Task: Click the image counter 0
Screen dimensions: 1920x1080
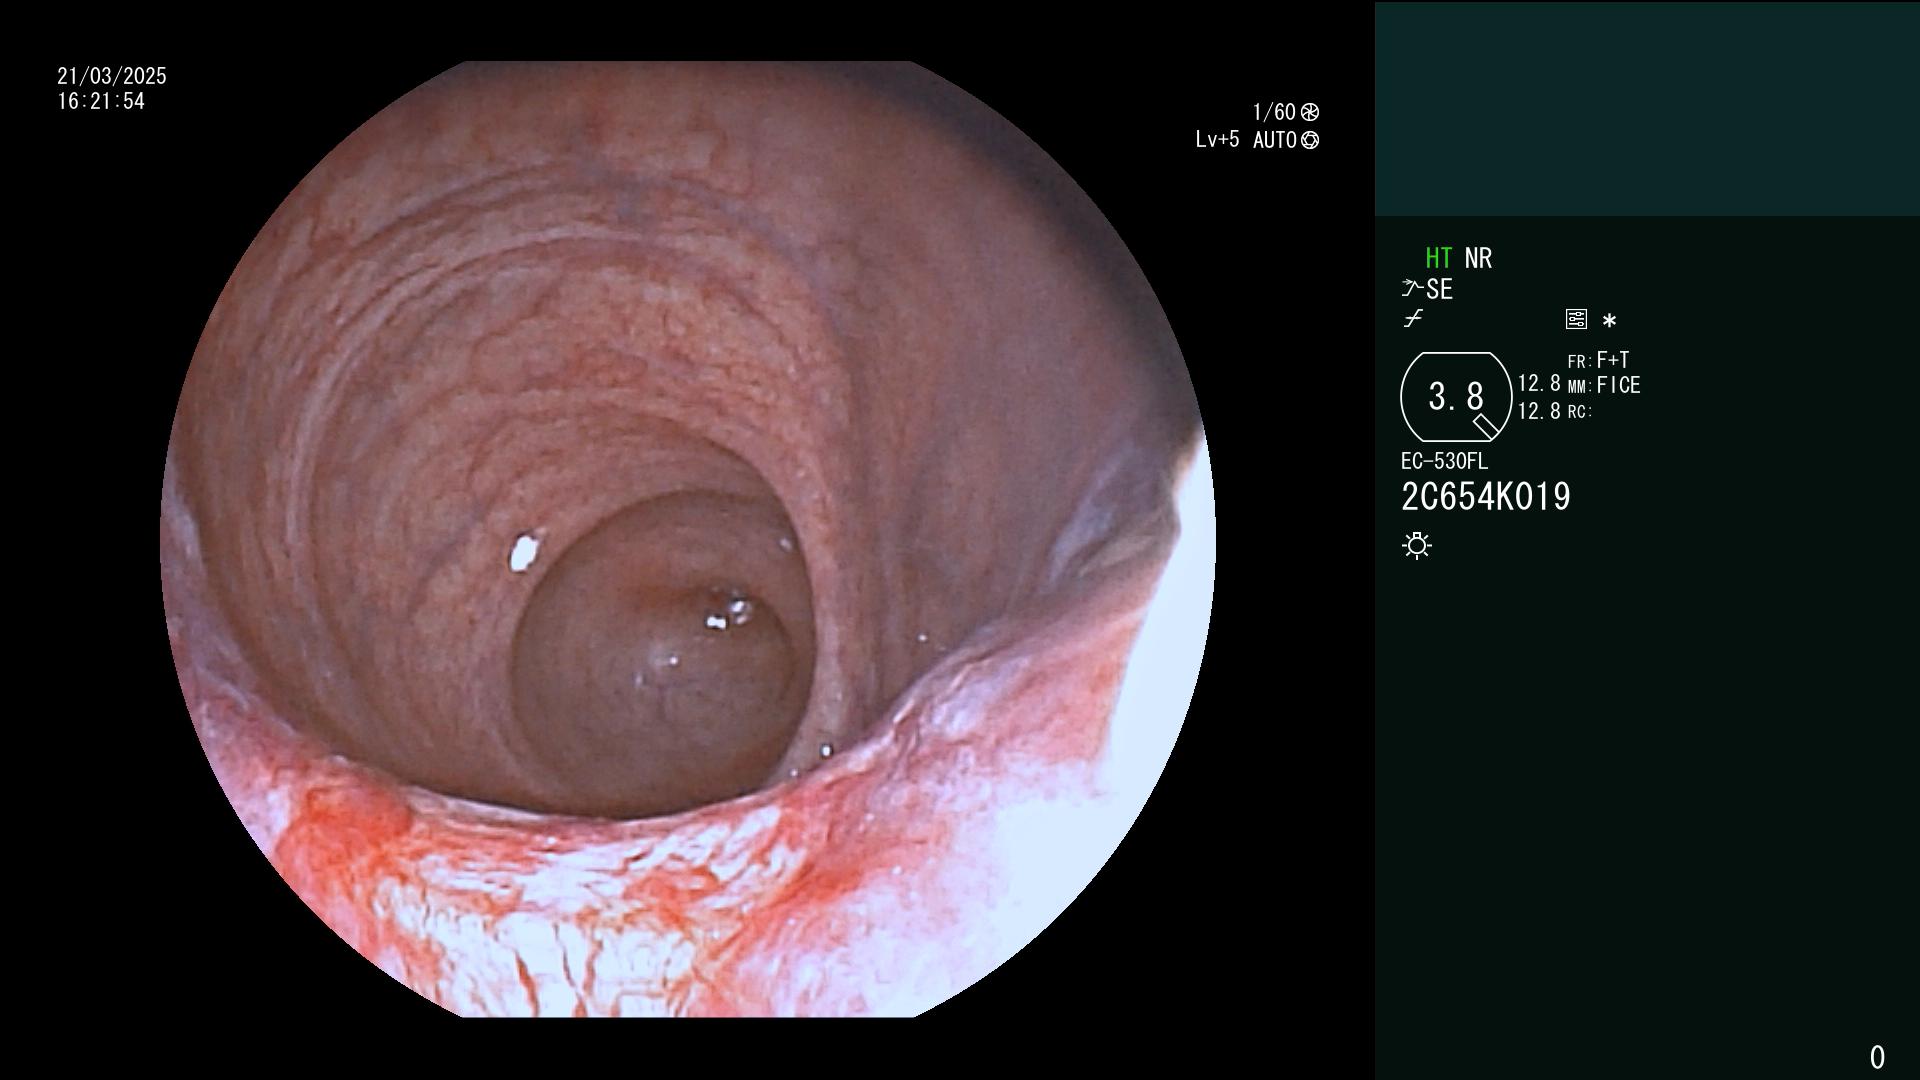Action: [1877, 1057]
